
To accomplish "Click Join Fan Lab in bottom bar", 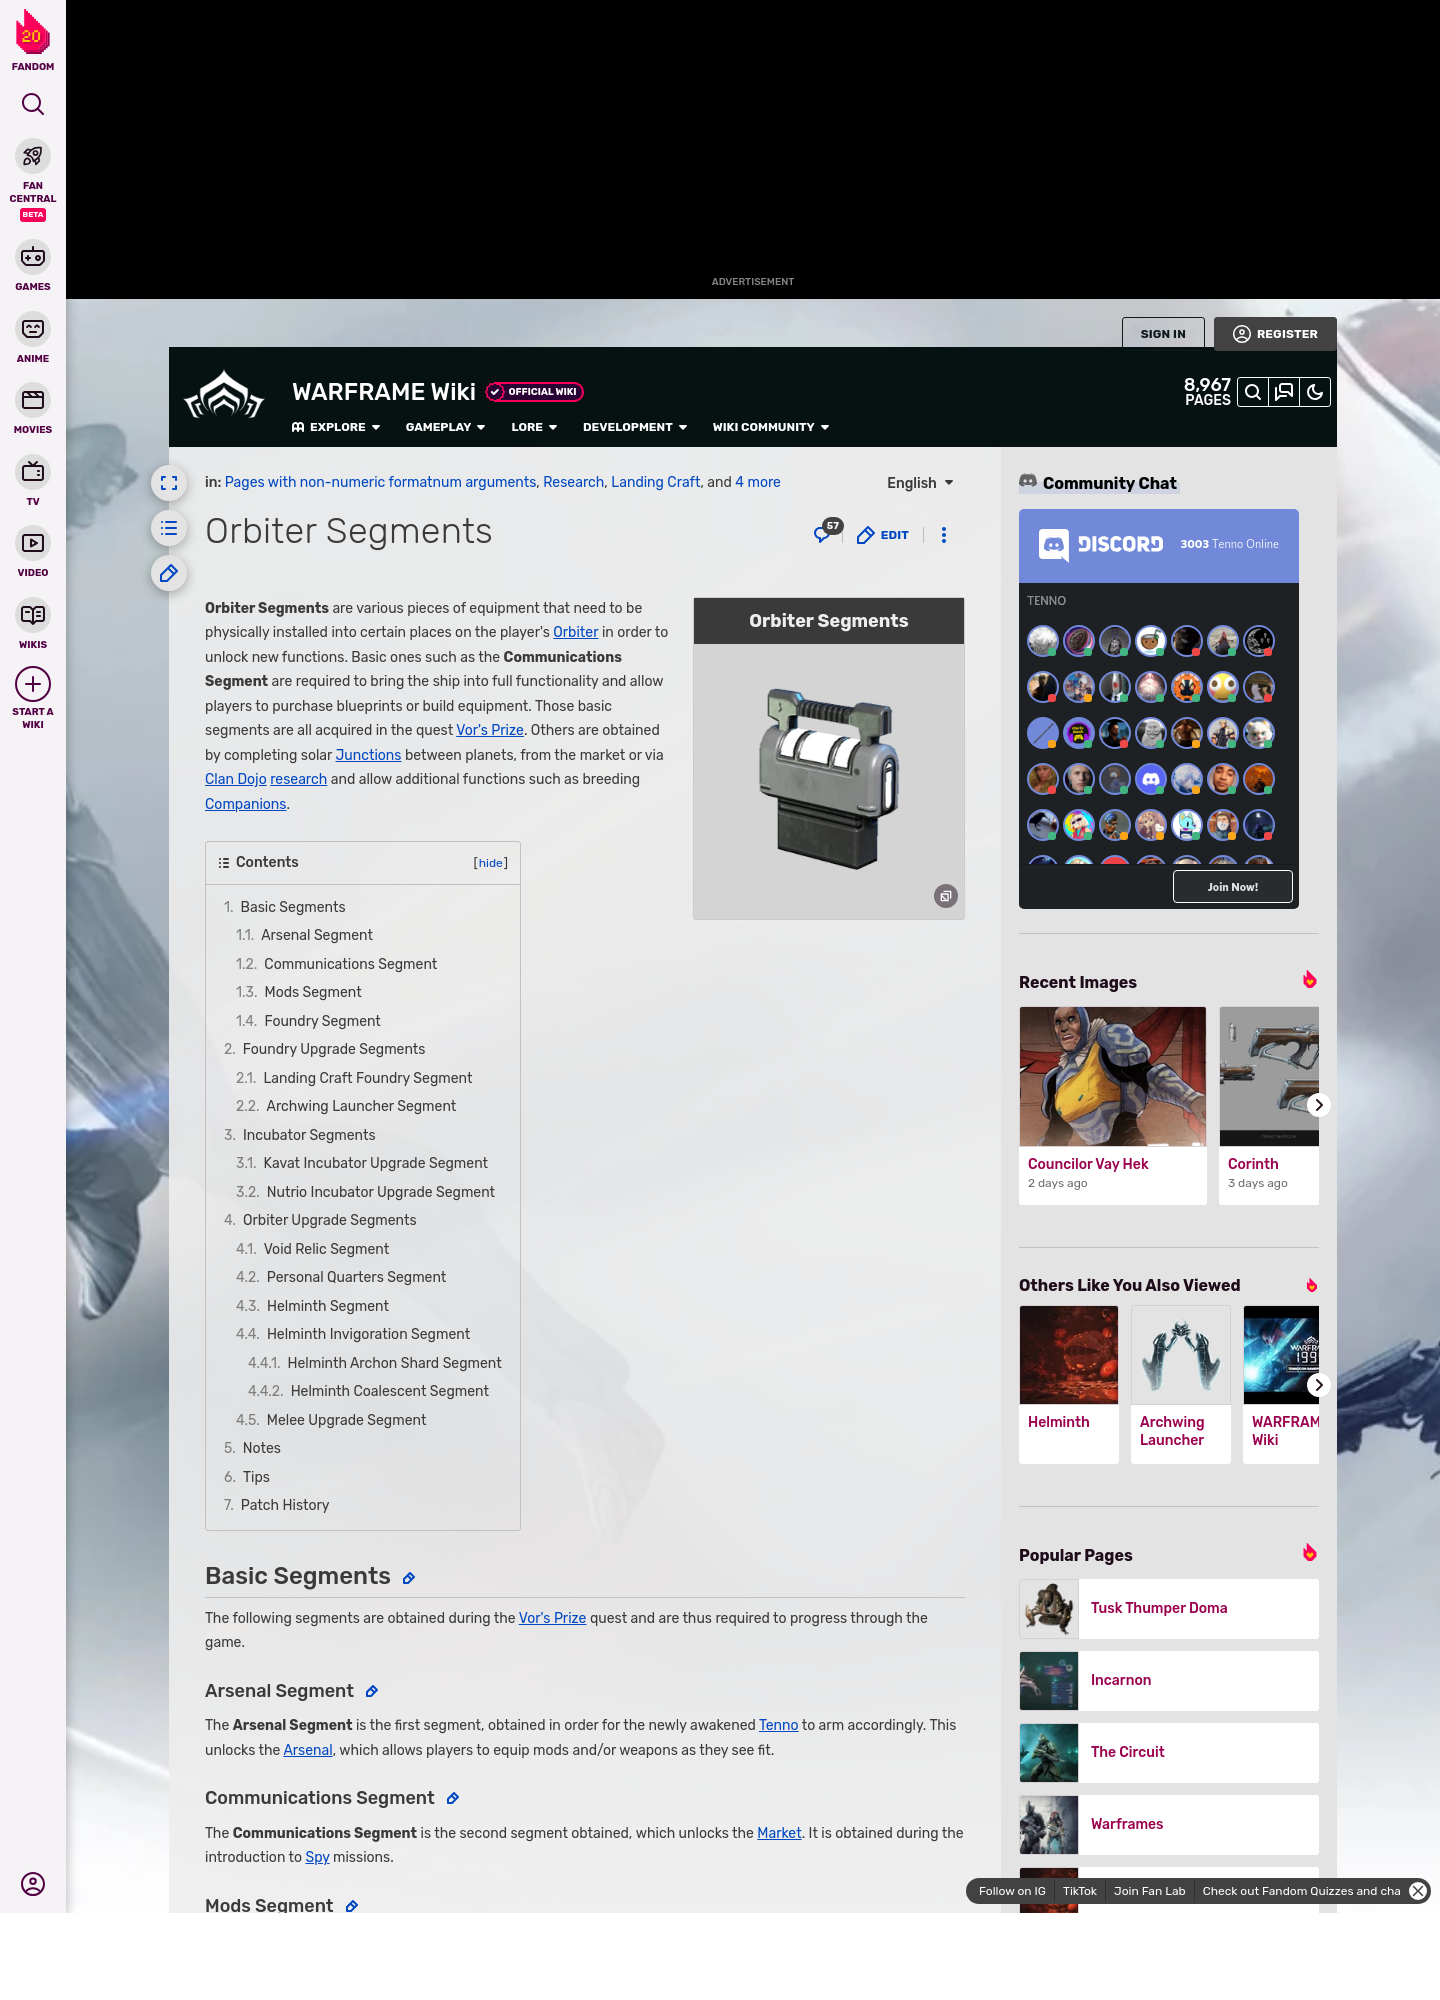I will 1150,1891.
